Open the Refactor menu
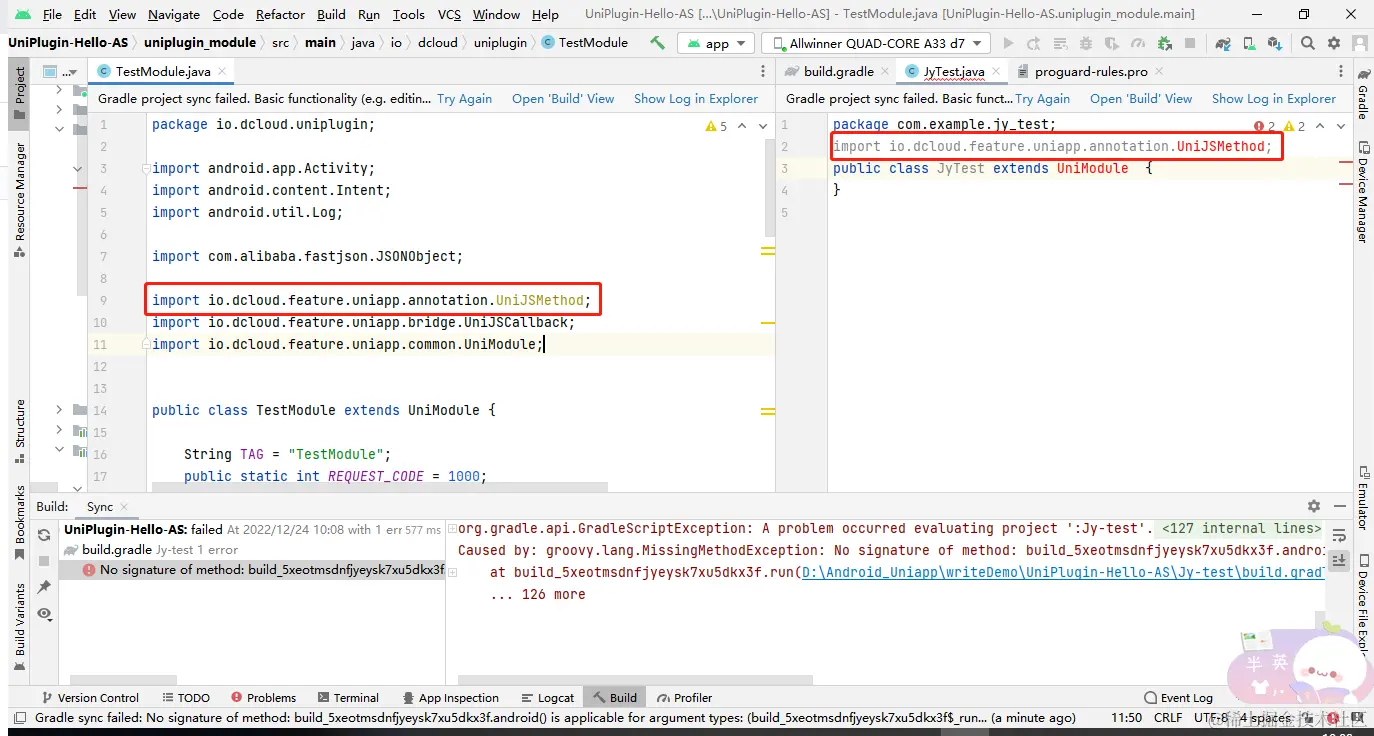Viewport: 1374px width, 736px height. (280, 14)
